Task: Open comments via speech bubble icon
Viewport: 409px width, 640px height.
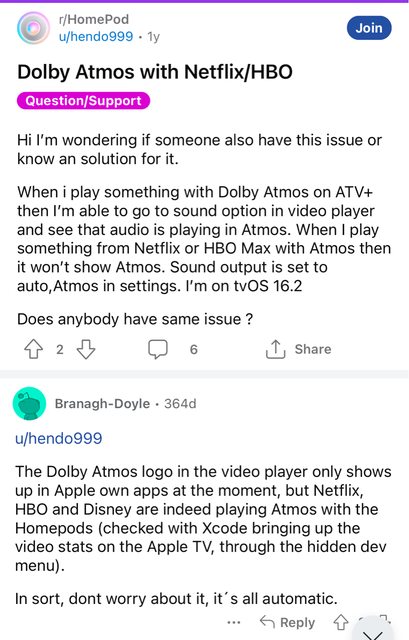Action: (158, 349)
